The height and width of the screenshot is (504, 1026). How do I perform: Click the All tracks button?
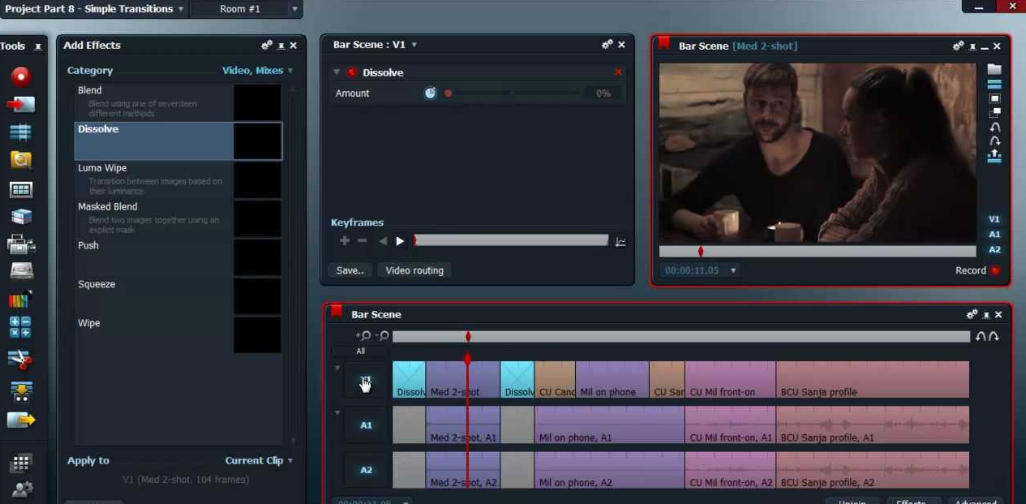[361, 351]
